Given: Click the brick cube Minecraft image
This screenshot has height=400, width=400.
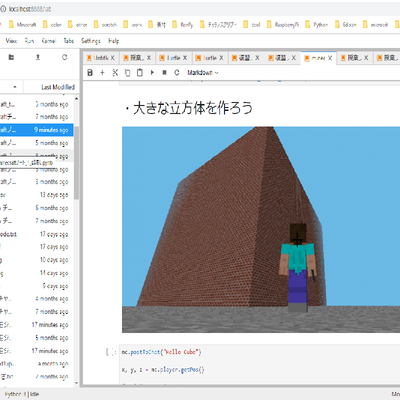Looking at the screenshot, I should (x=261, y=230).
